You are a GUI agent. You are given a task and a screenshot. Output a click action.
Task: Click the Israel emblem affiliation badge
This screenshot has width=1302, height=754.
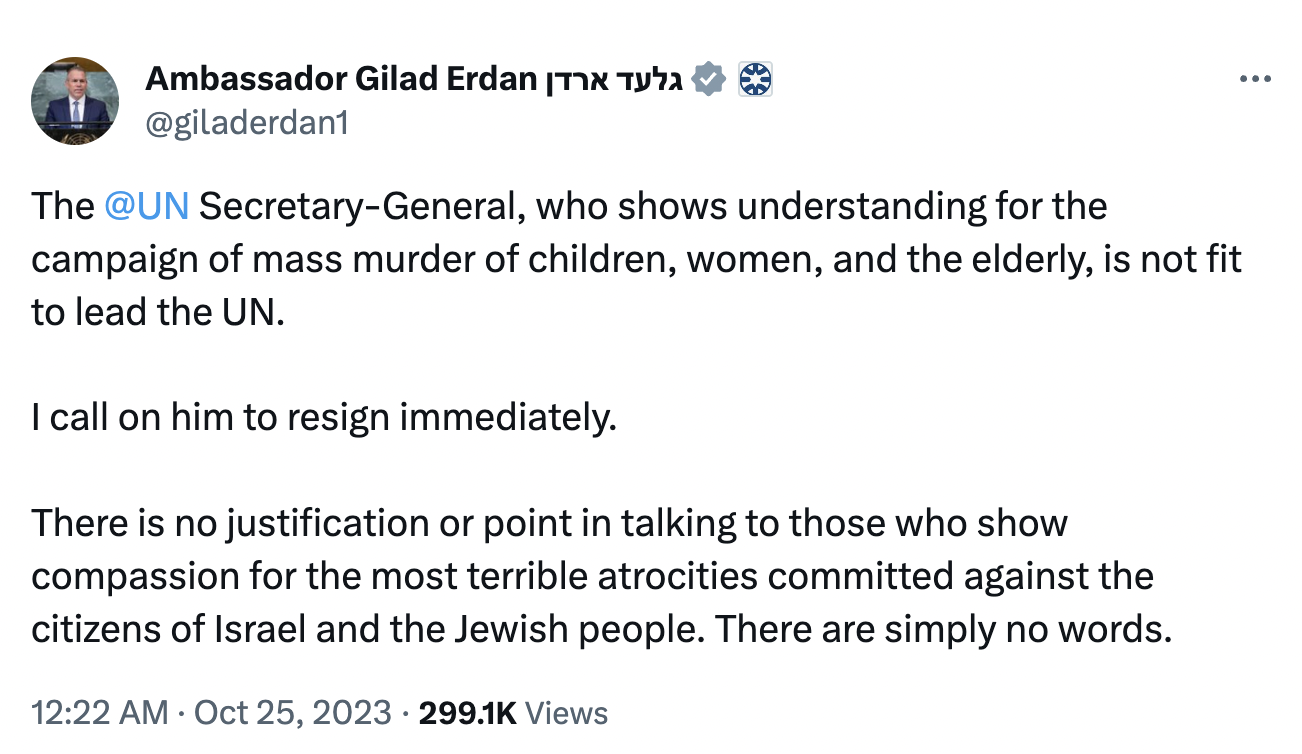(756, 78)
